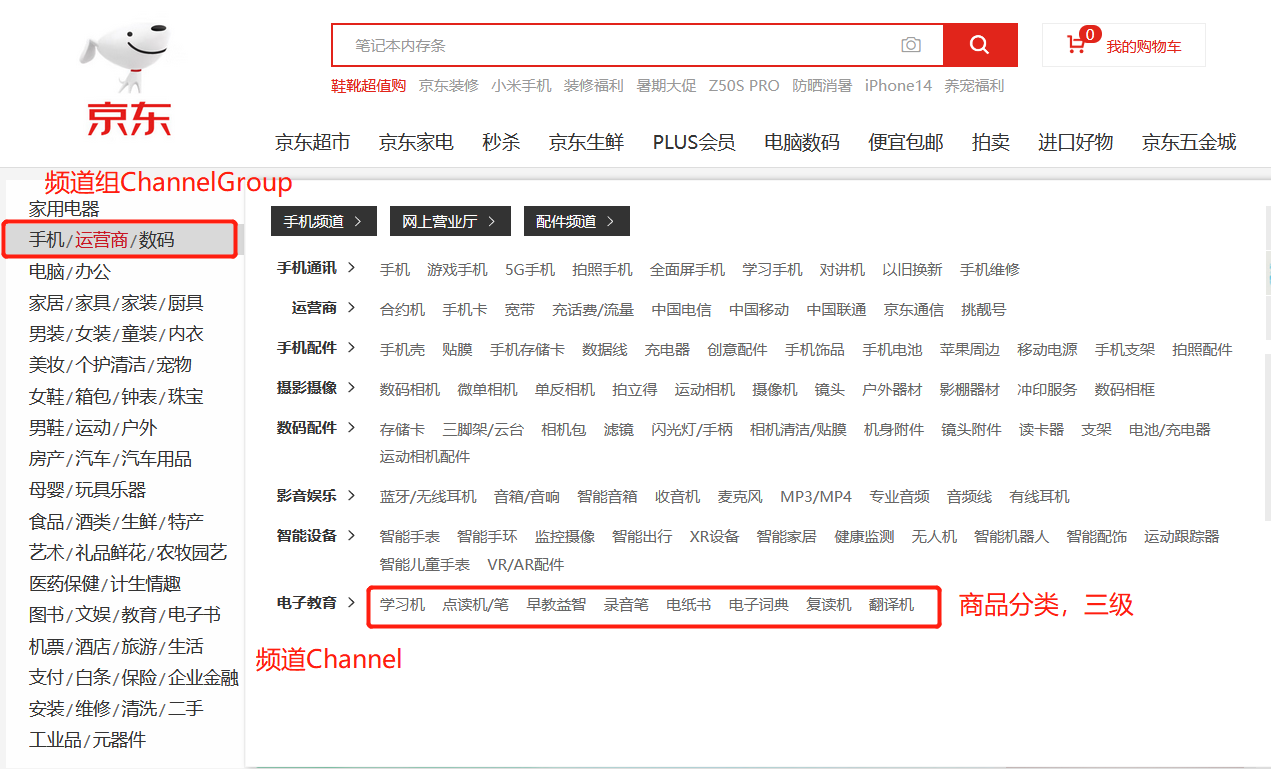Screen dimensions: 1271x769
Task: Open 秒杀 in navigation bar
Action: coord(501,142)
